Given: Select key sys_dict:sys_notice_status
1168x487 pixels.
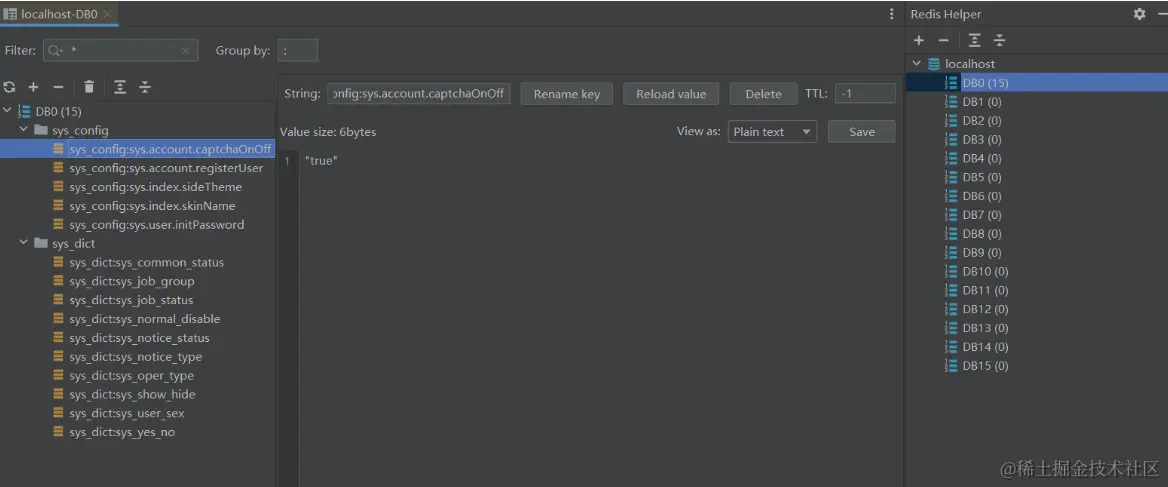Looking at the screenshot, I should tap(138, 338).
